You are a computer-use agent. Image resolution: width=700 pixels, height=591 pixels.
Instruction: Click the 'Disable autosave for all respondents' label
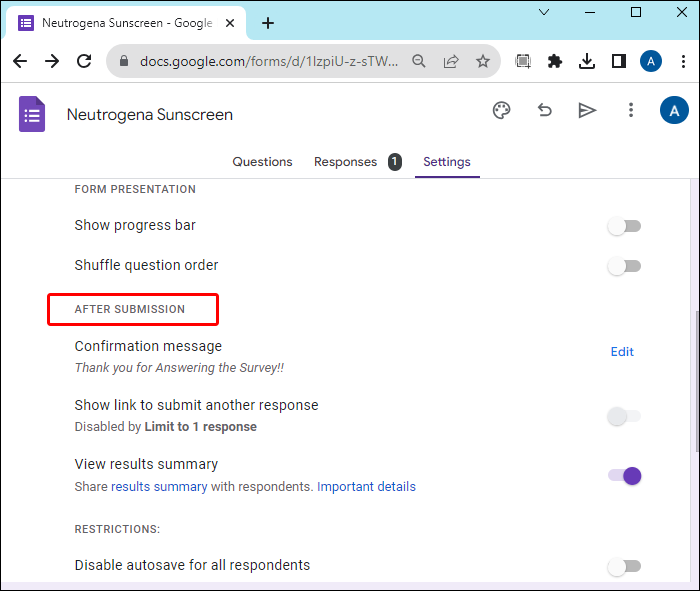[x=192, y=565]
